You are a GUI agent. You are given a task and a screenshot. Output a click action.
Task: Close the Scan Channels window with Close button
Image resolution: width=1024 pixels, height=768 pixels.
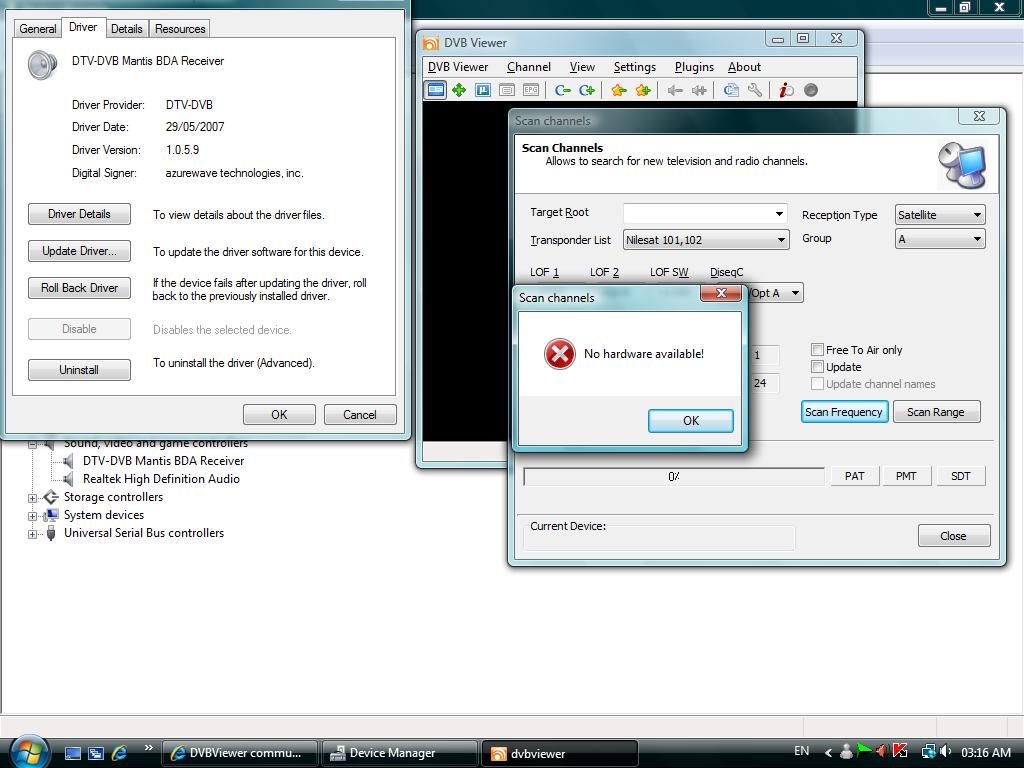[953, 536]
